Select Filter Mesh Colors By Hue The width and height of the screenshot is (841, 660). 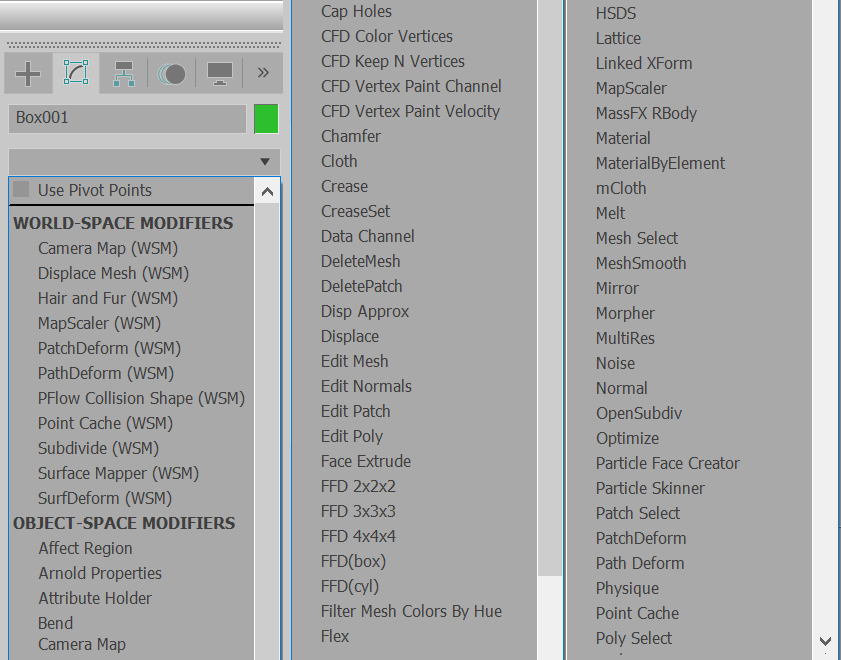[x=411, y=611]
